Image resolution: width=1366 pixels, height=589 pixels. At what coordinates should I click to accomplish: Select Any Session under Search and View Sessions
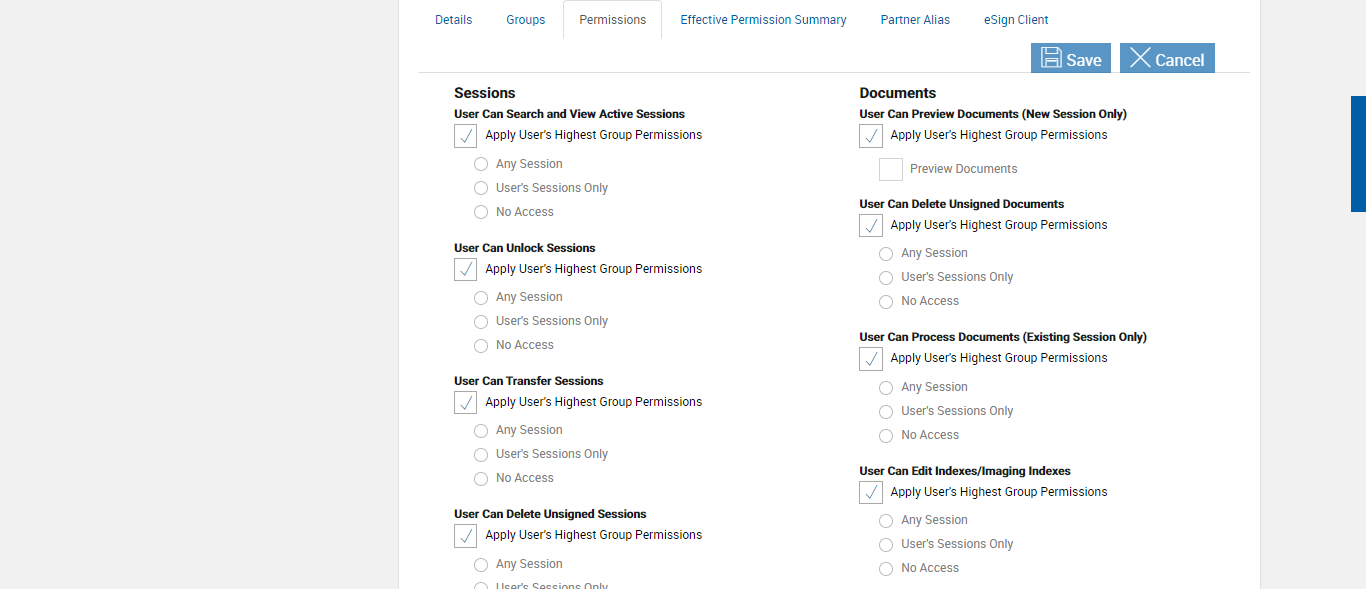481,164
